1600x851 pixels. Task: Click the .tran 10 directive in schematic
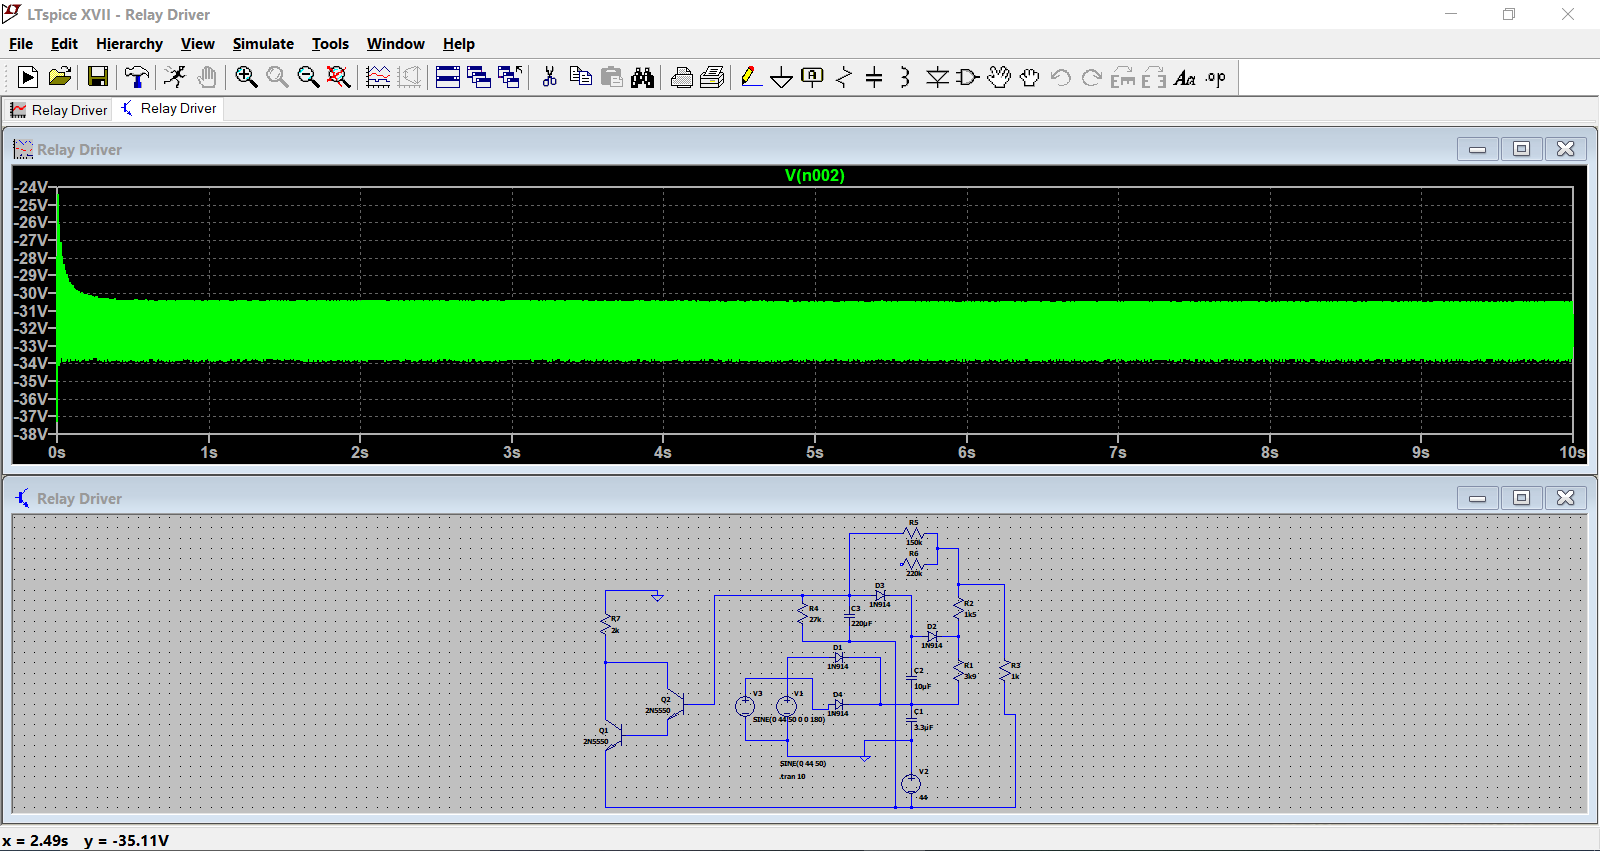pos(792,776)
